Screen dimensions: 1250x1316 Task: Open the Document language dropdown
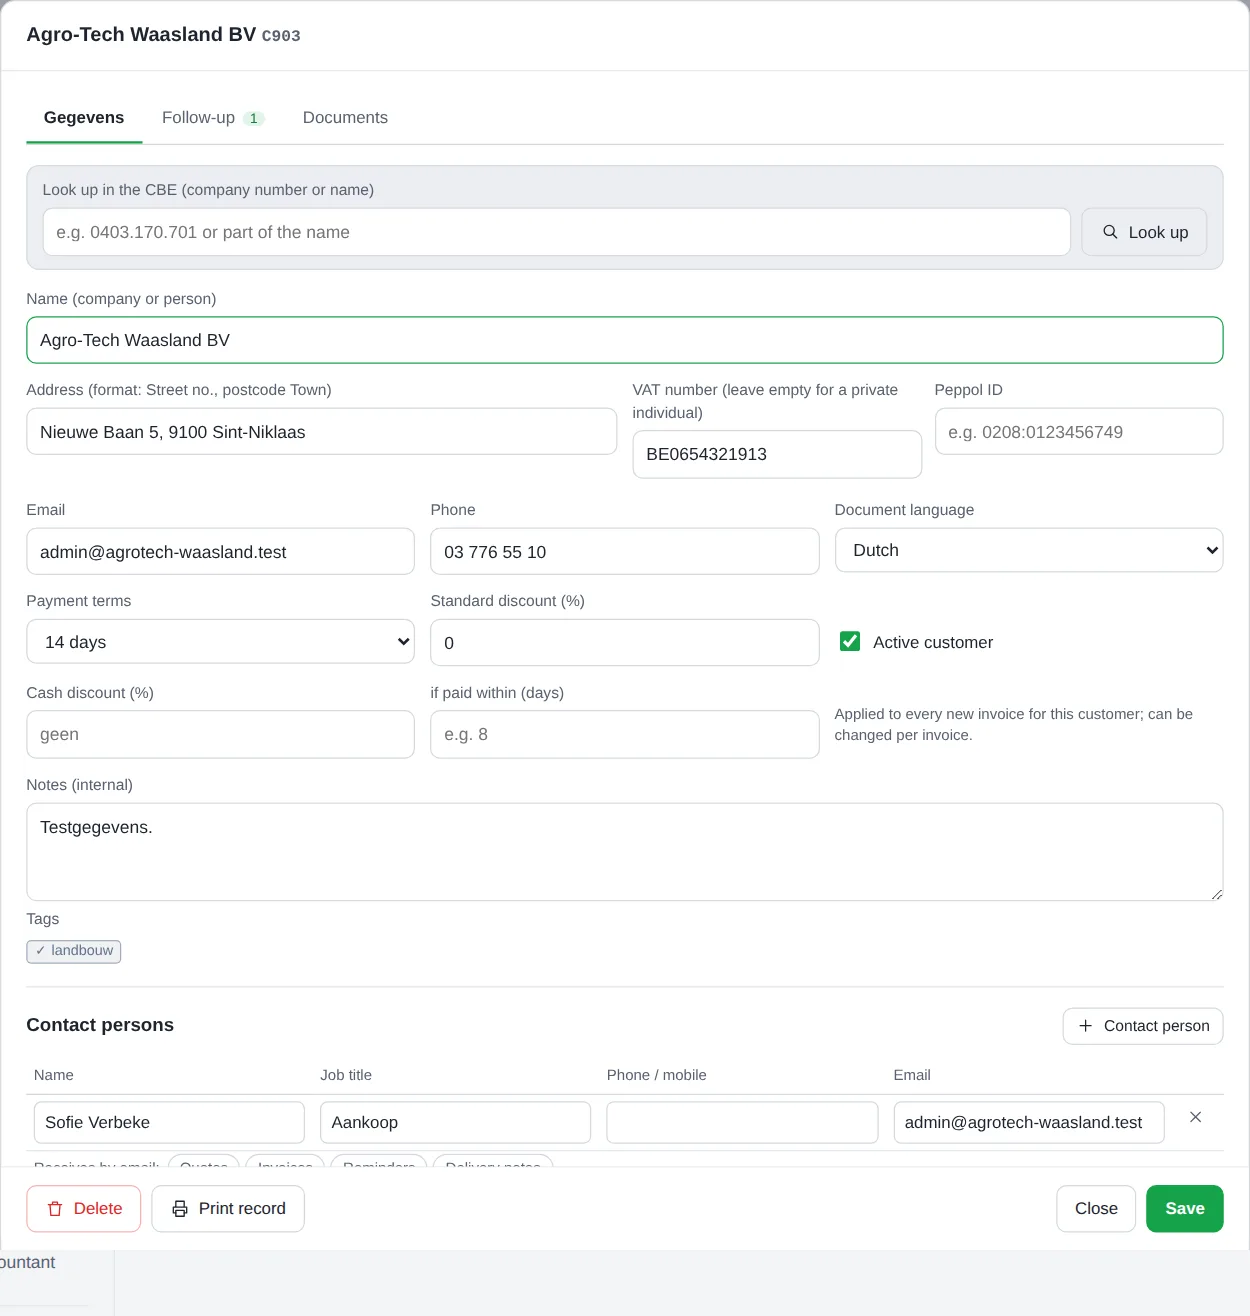[x=1029, y=550]
